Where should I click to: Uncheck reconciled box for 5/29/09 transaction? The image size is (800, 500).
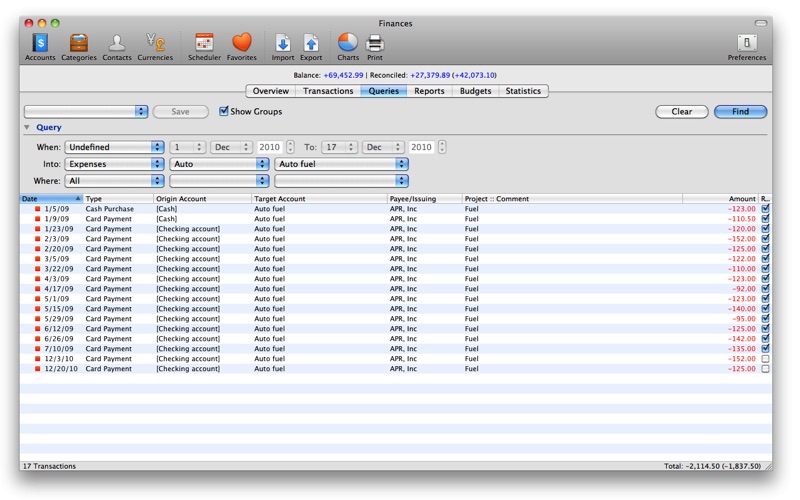point(765,318)
